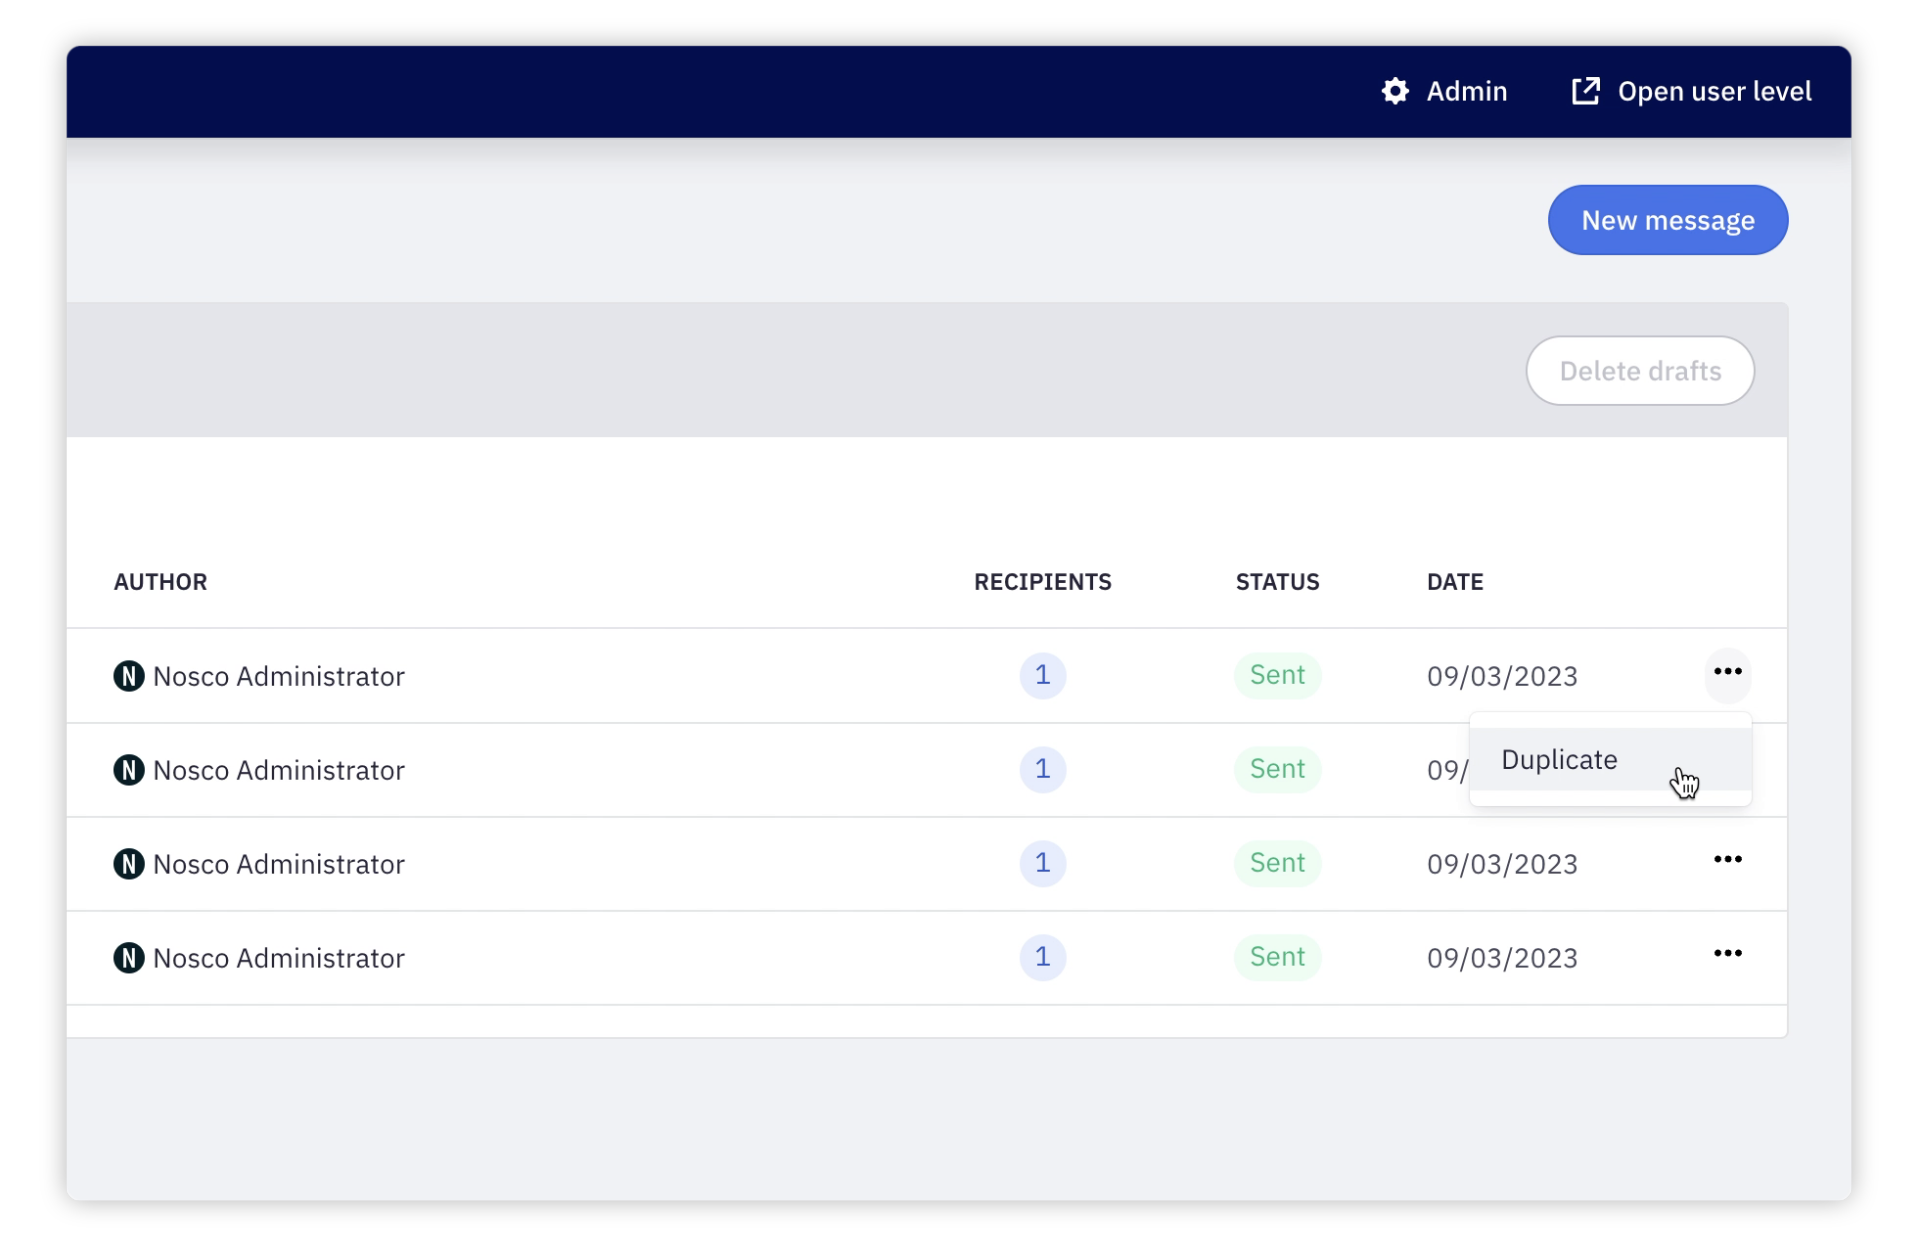This screenshot has width=1918, height=1248.
Task: Click the external-link icon beside Open user level
Action: point(1585,91)
